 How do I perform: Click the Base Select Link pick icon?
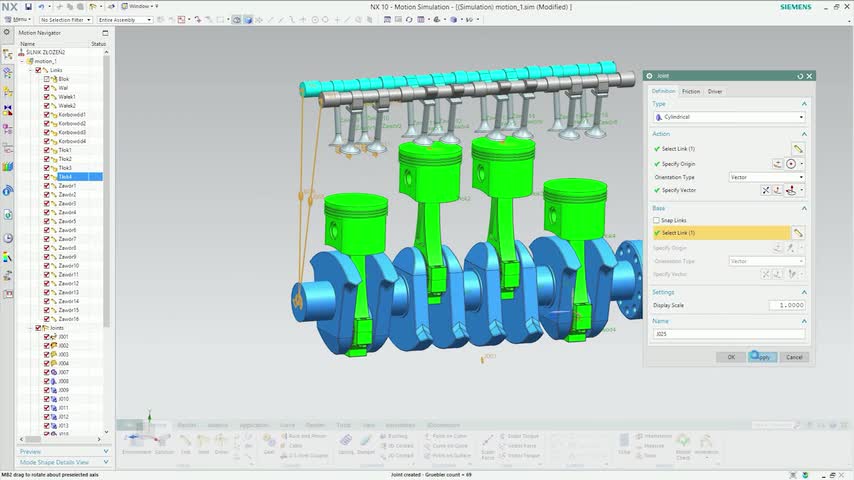(x=798, y=233)
